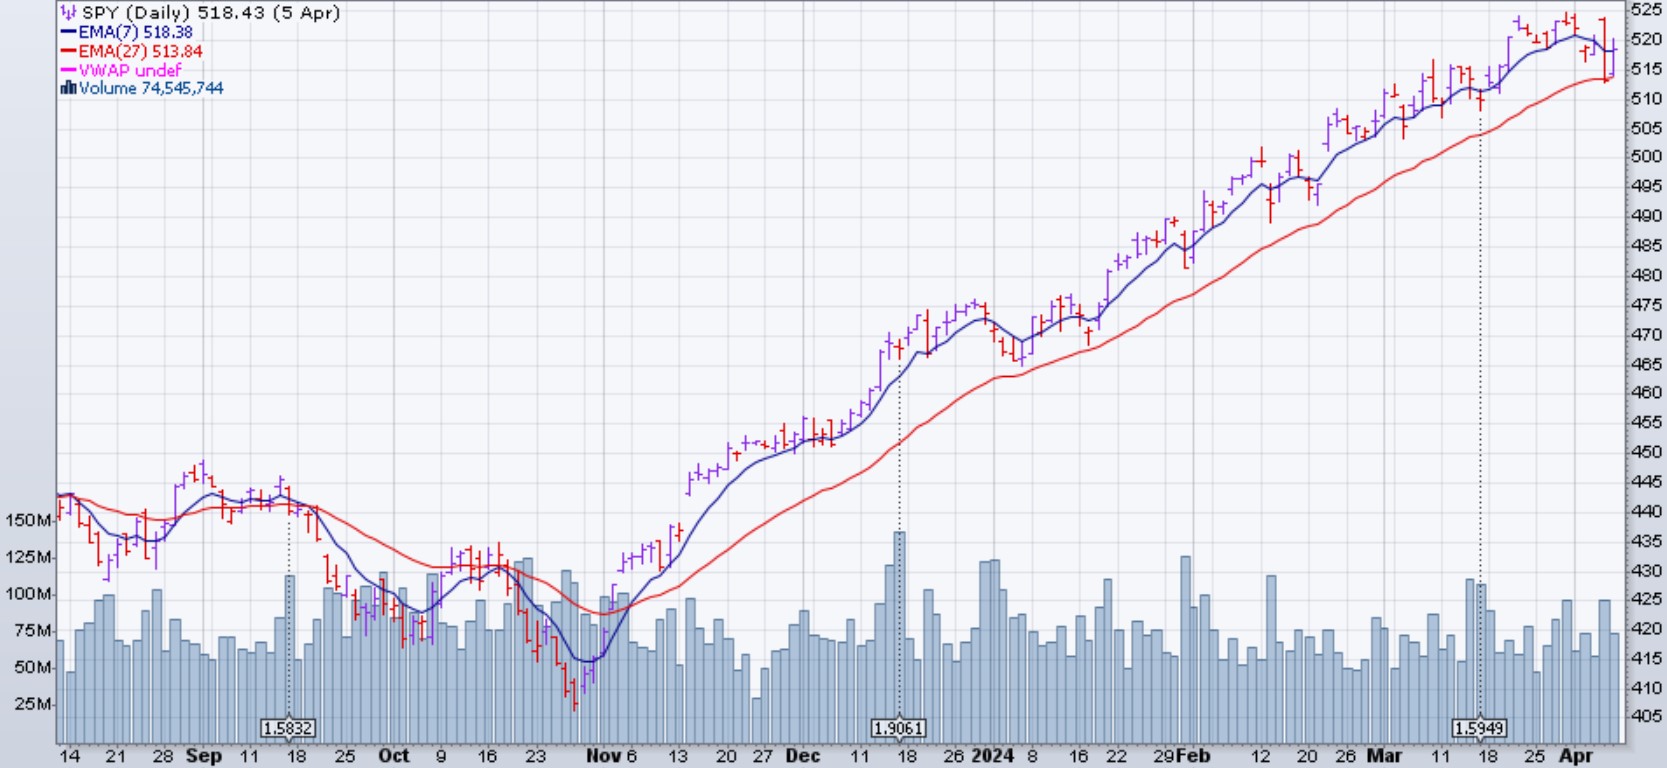The height and width of the screenshot is (768, 1667).
Task: Click the EMA(27) 513.84 legend label
Action: click(140, 51)
